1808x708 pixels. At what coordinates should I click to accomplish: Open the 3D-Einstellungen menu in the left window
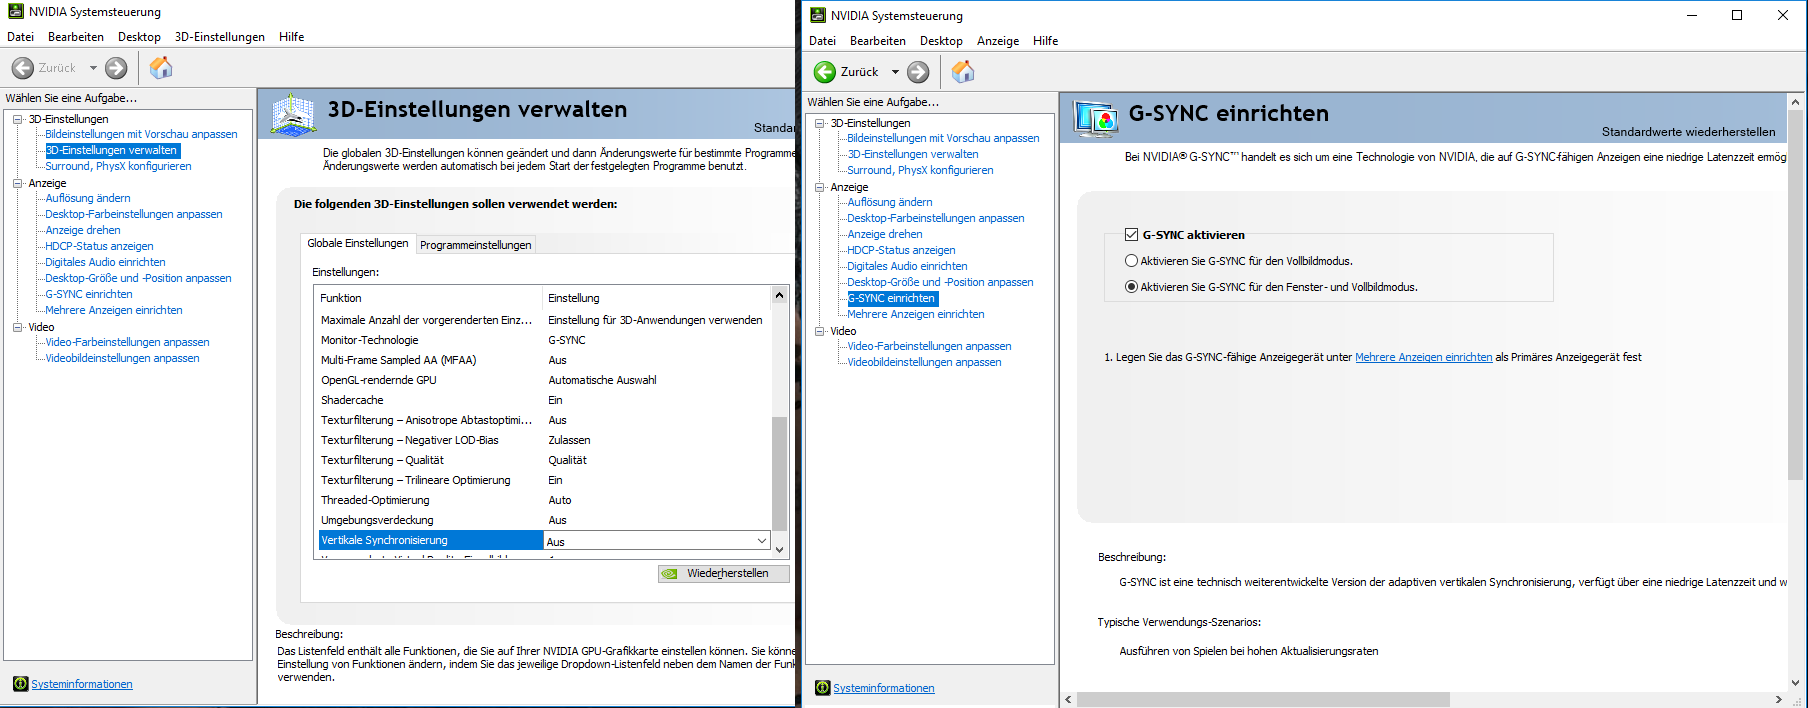pyautogui.click(x=220, y=37)
